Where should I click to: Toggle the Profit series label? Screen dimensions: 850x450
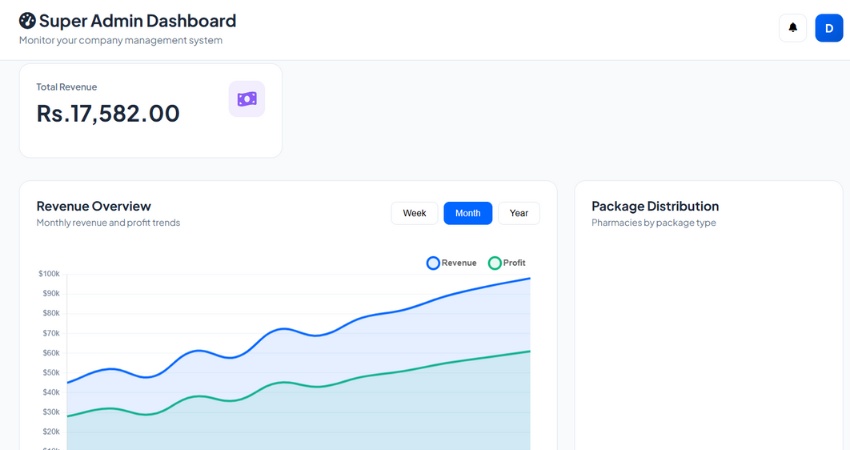tap(514, 263)
